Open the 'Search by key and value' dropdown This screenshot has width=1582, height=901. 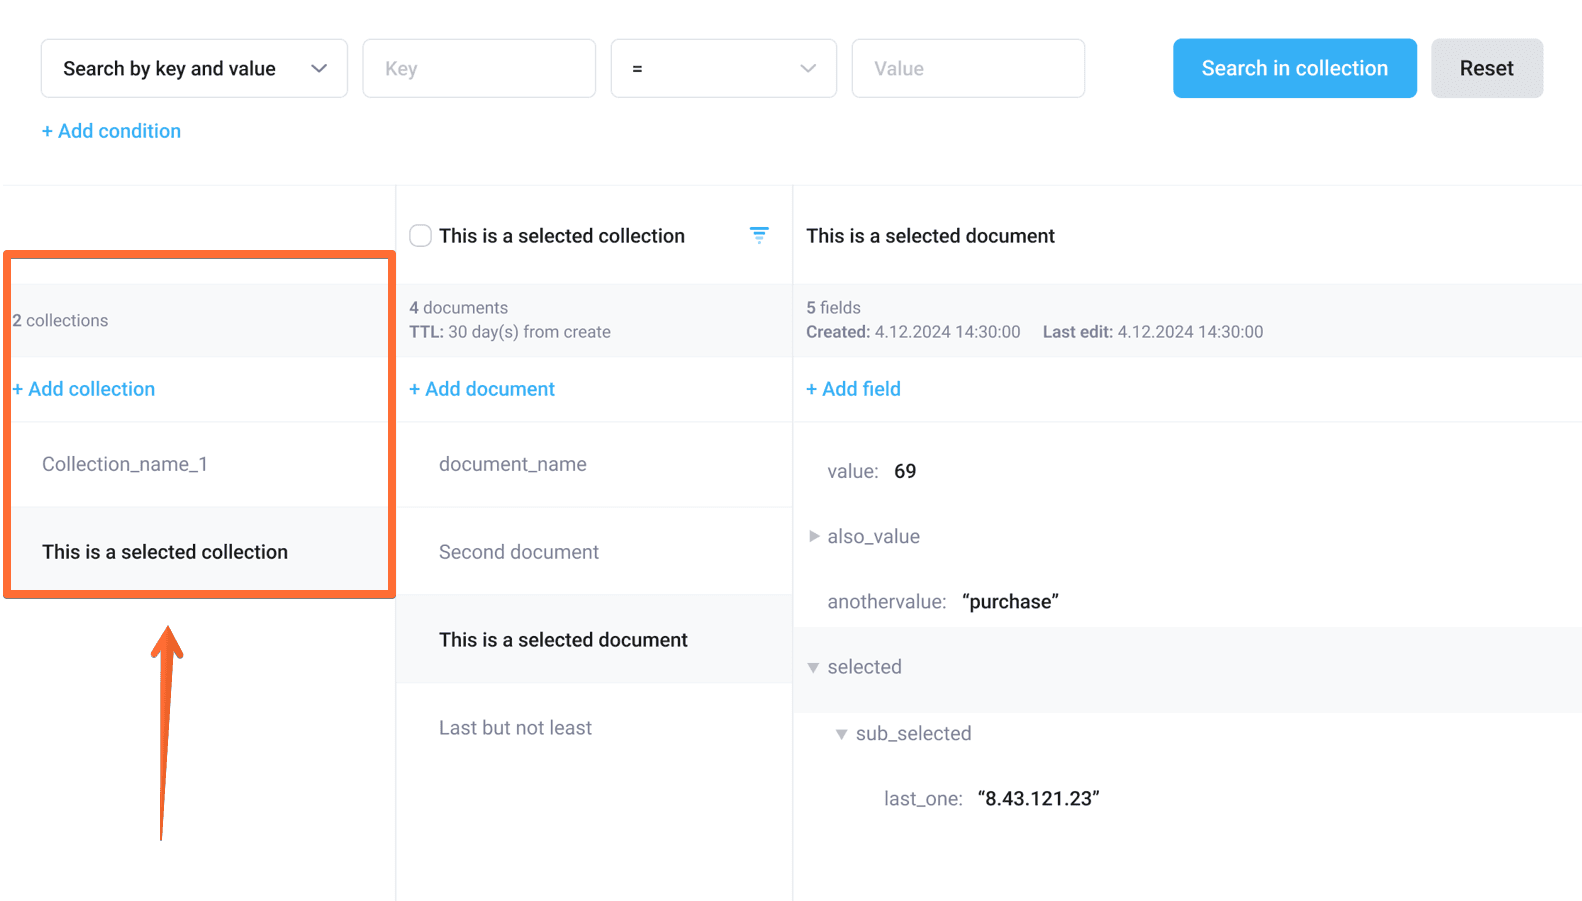[x=194, y=69]
